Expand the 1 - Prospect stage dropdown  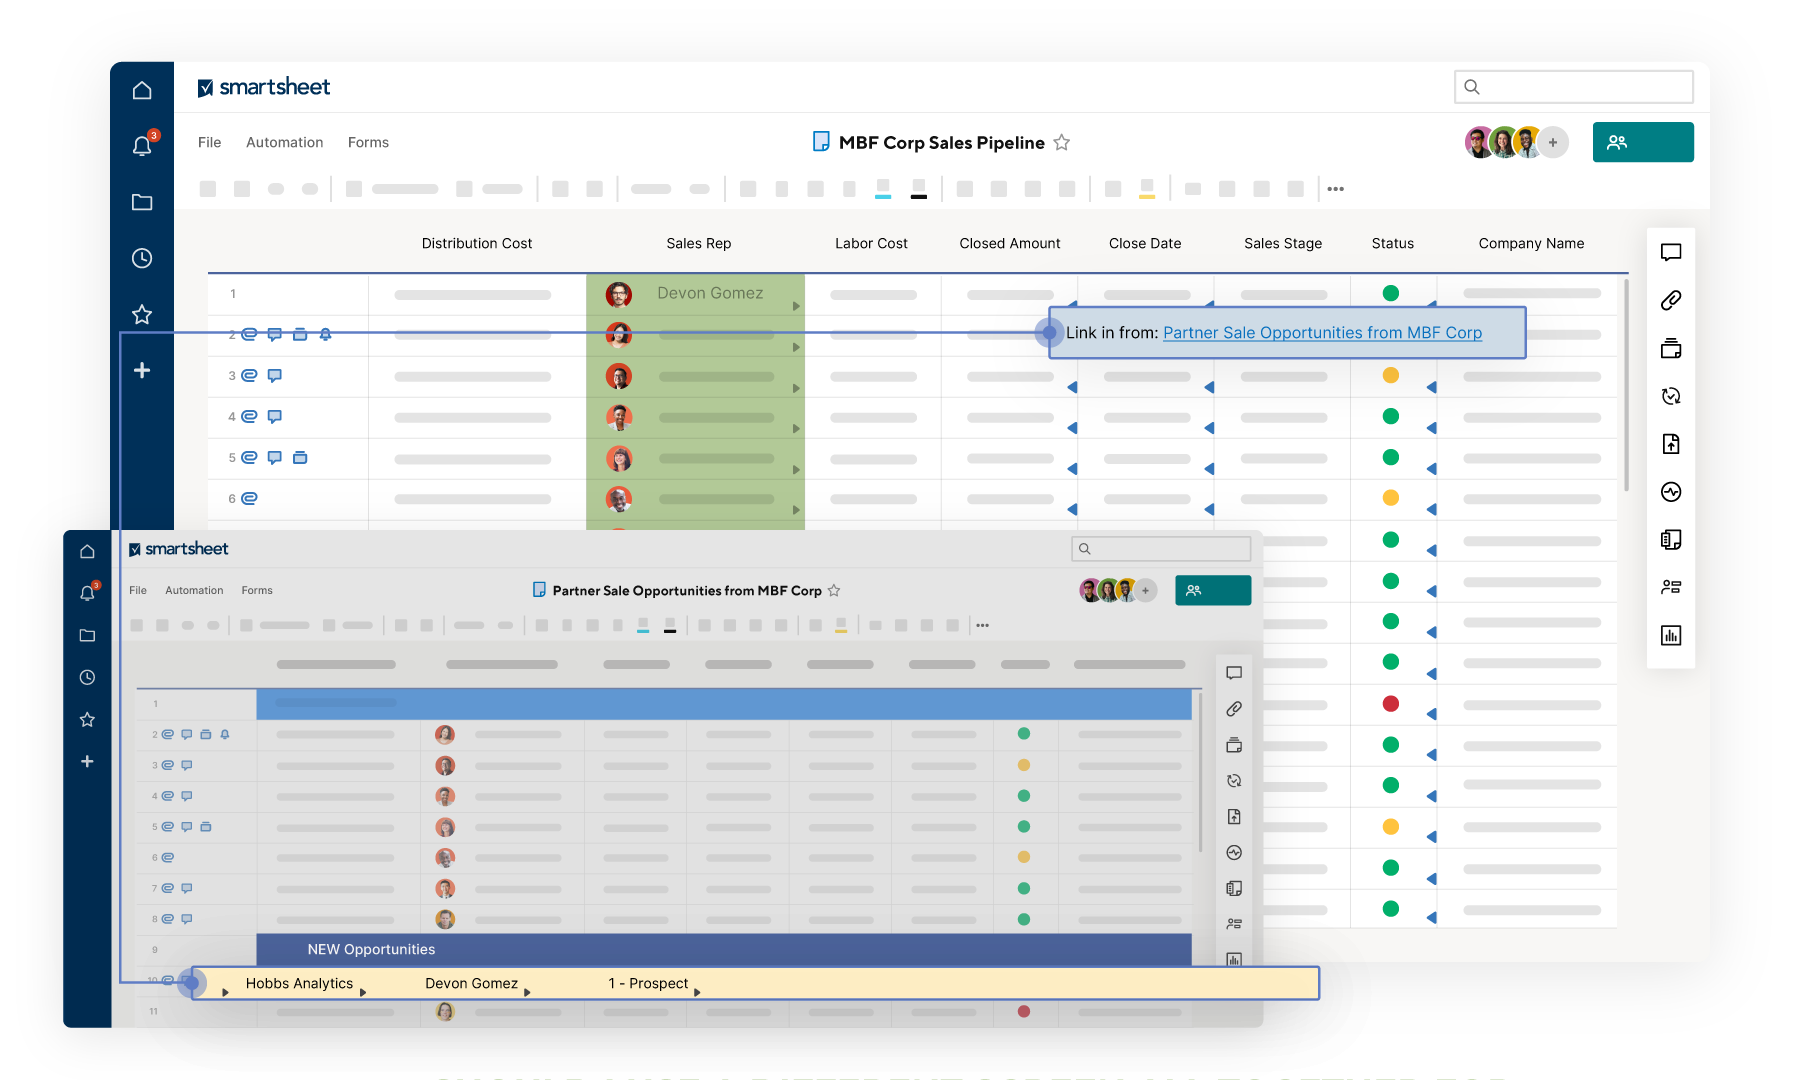coord(697,992)
